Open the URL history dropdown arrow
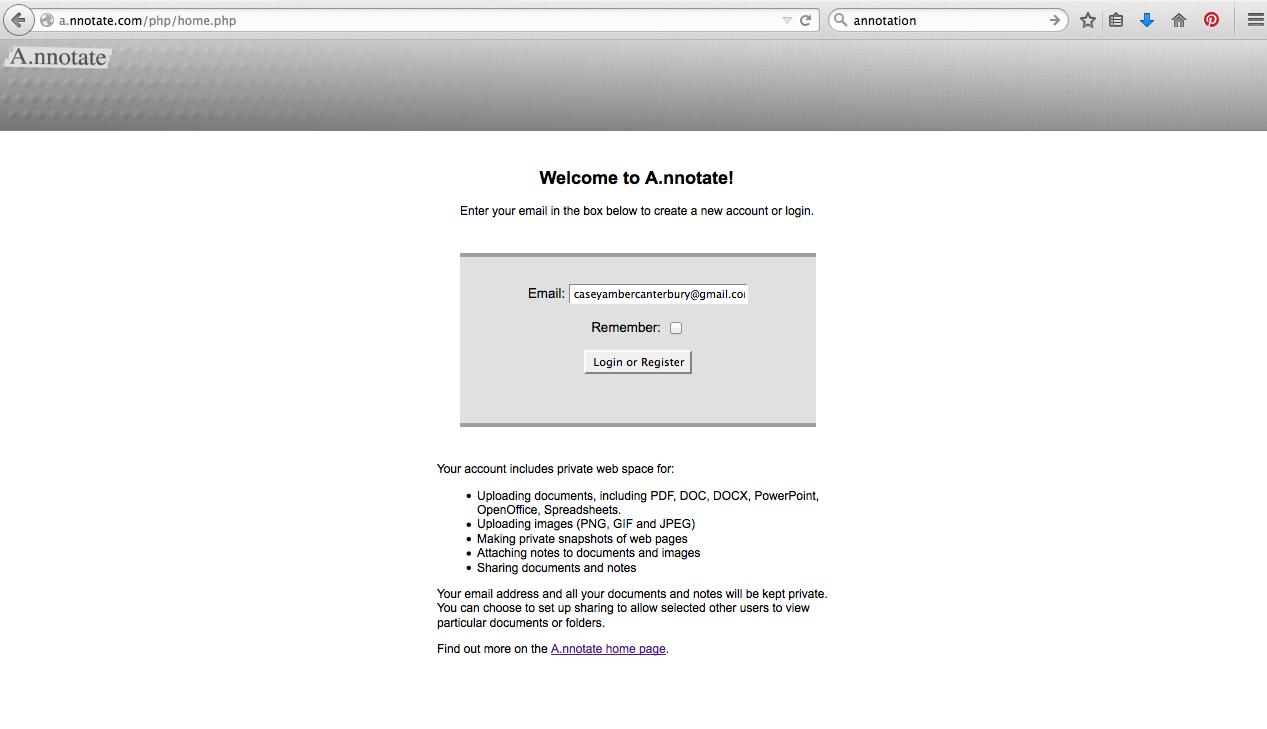Viewport: 1267px width, 729px height. pyautogui.click(x=787, y=20)
